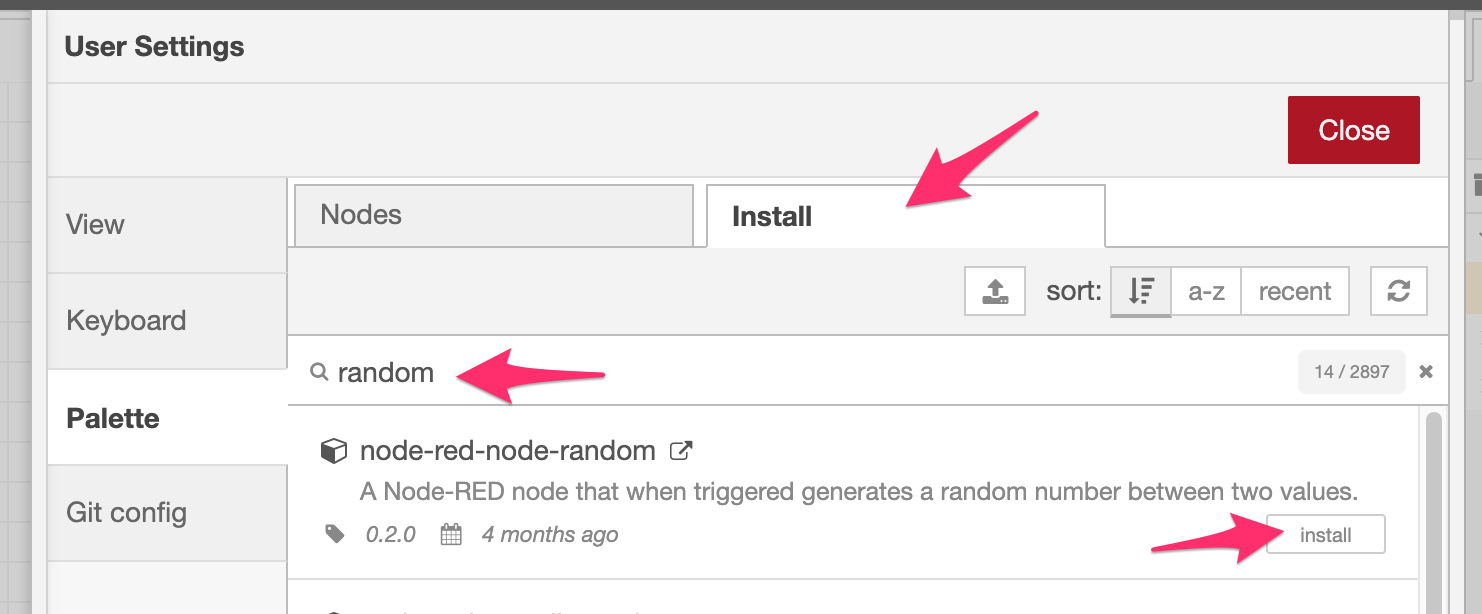Click the package cube icon for node-red-node-random

(x=333, y=451)
